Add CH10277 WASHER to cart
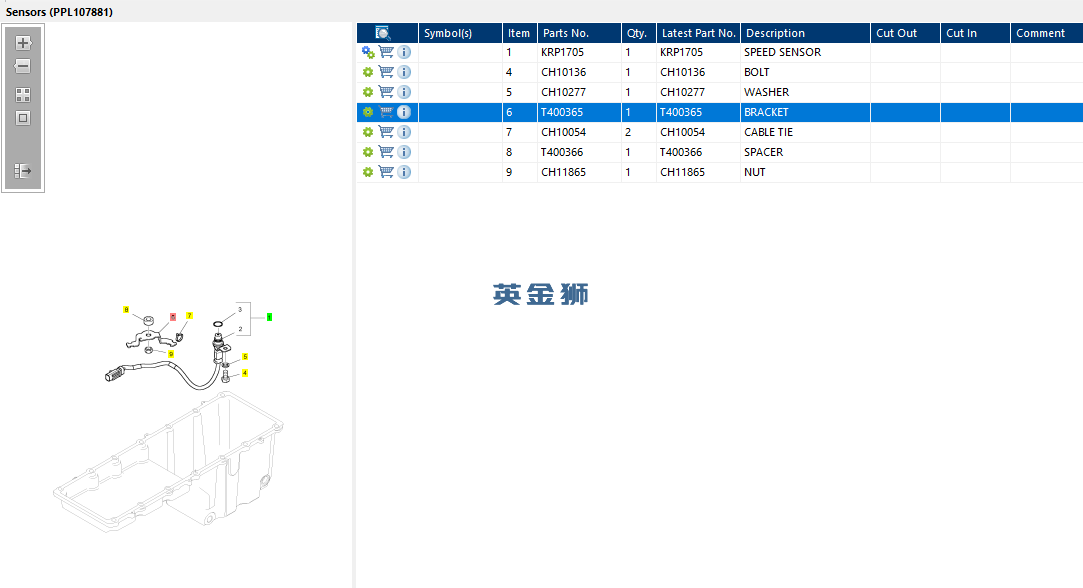 (x=386, y=92)
